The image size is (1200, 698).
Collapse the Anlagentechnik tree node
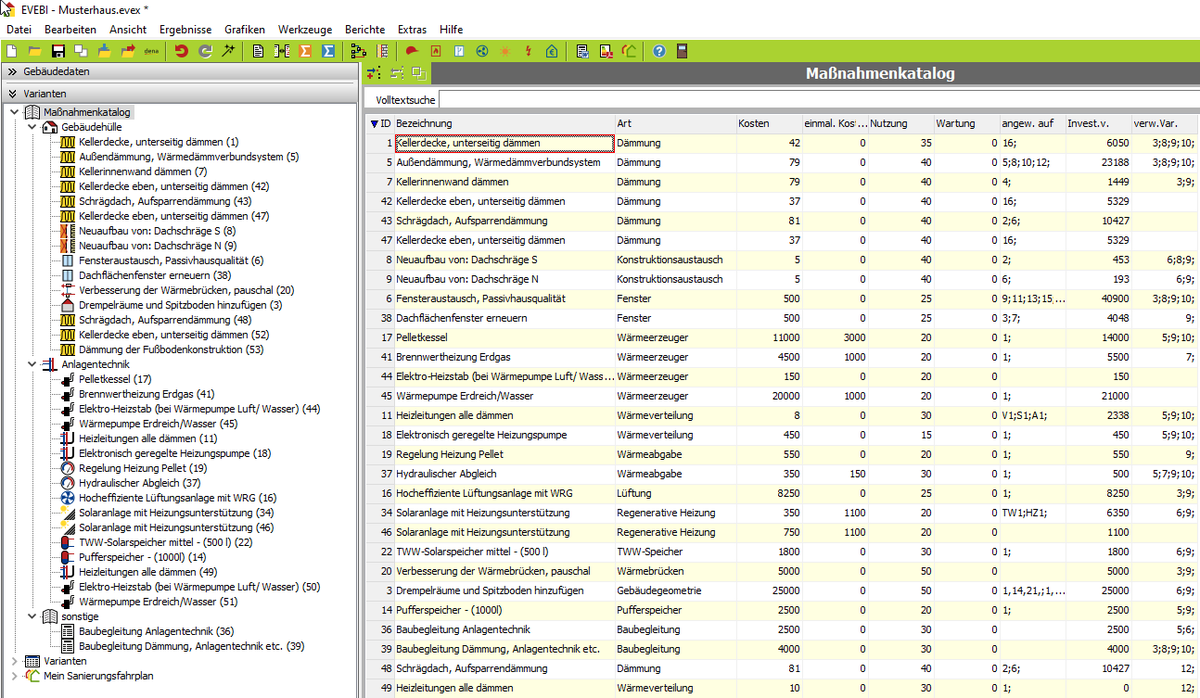tap(32, 365)
